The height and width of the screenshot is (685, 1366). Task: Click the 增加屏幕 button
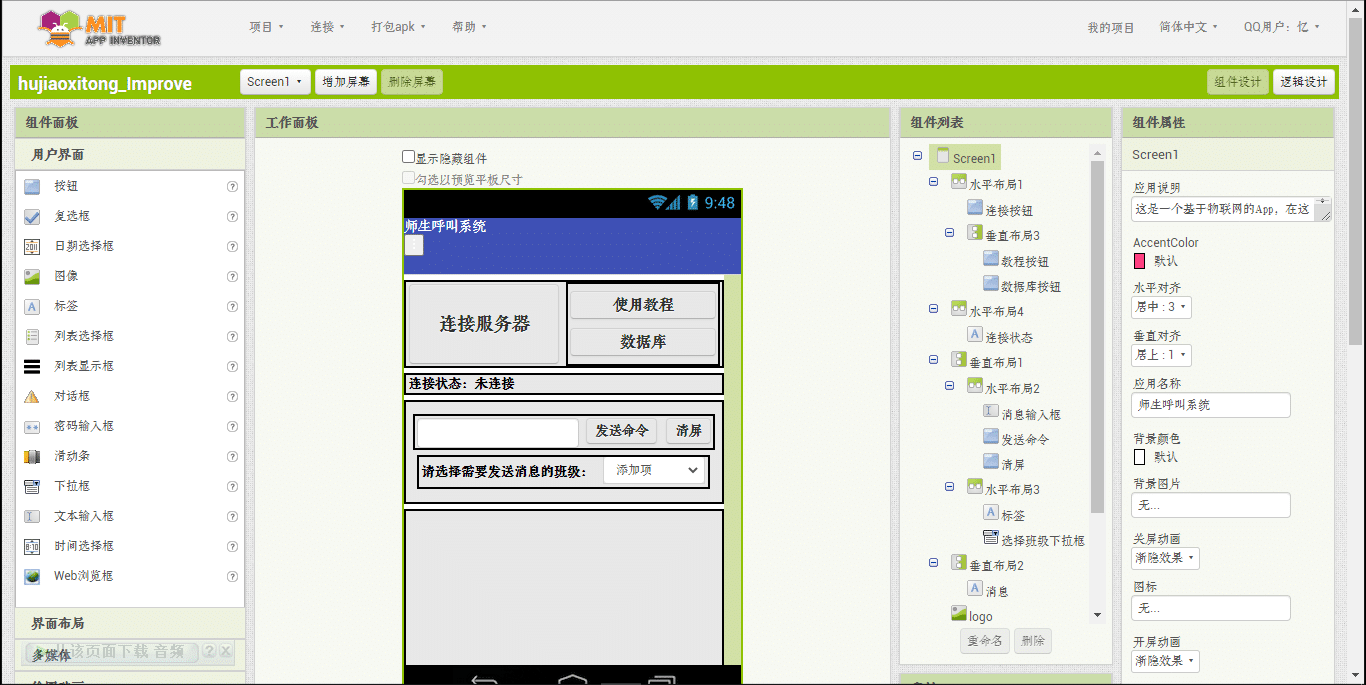pyautogui.click(x=346, y=81)
